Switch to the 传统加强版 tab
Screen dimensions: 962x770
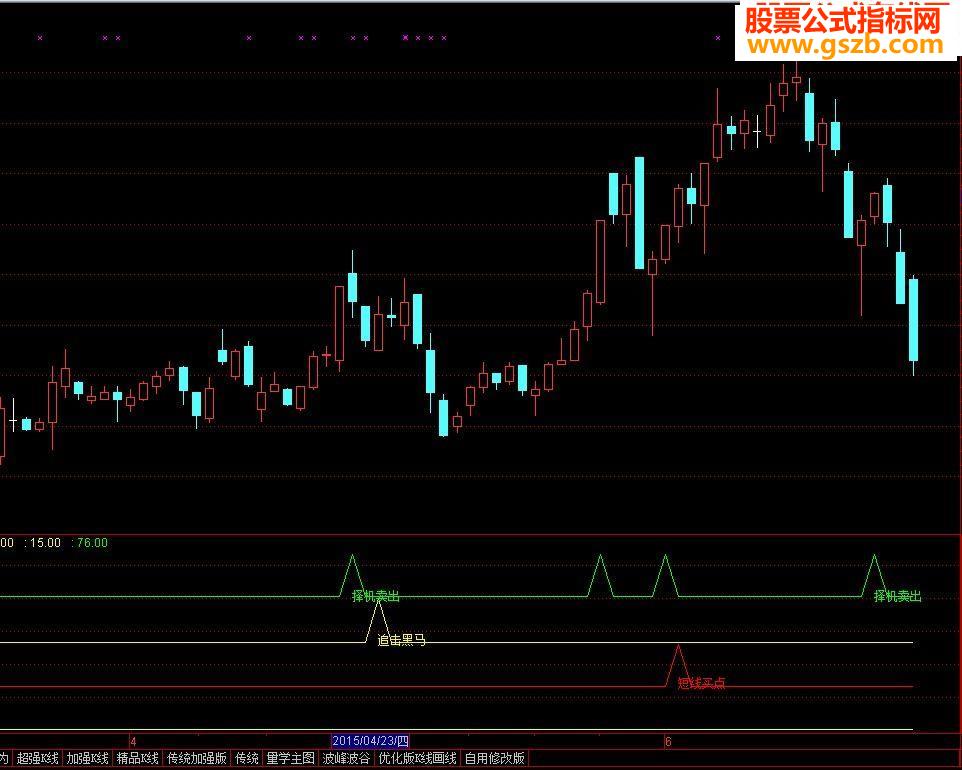pos(197,758)
